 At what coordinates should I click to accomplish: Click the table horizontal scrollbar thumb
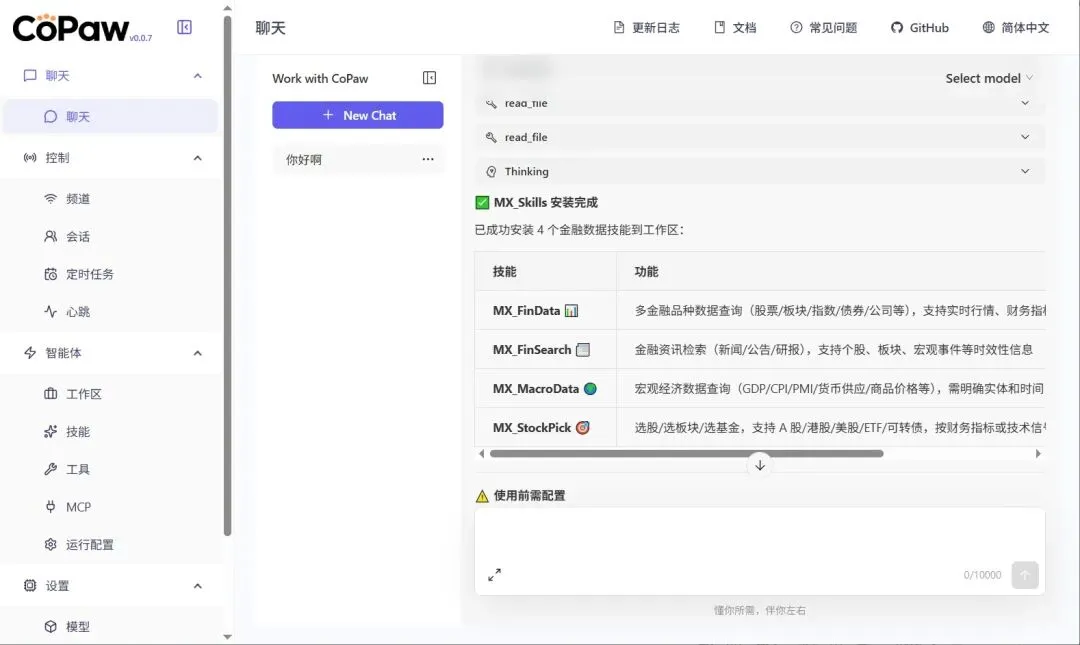pyautogui.click(x=686, y=453)
